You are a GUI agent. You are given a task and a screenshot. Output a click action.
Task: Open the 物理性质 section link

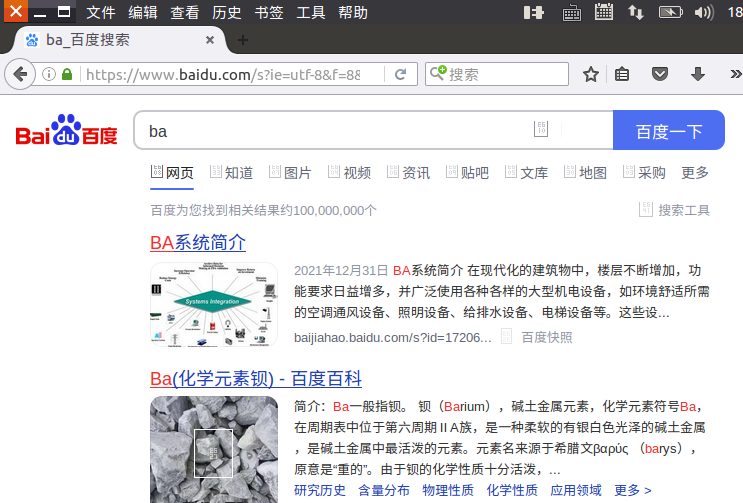(448, 490)
